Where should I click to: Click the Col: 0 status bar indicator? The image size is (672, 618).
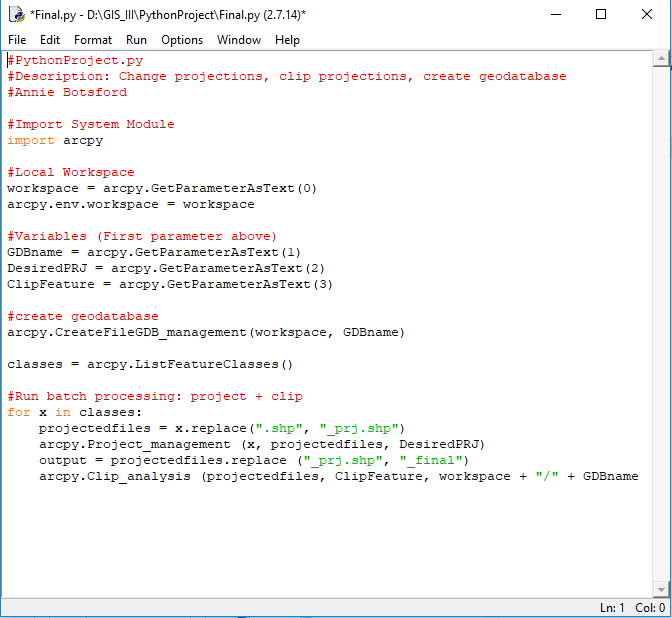[649, 608]
